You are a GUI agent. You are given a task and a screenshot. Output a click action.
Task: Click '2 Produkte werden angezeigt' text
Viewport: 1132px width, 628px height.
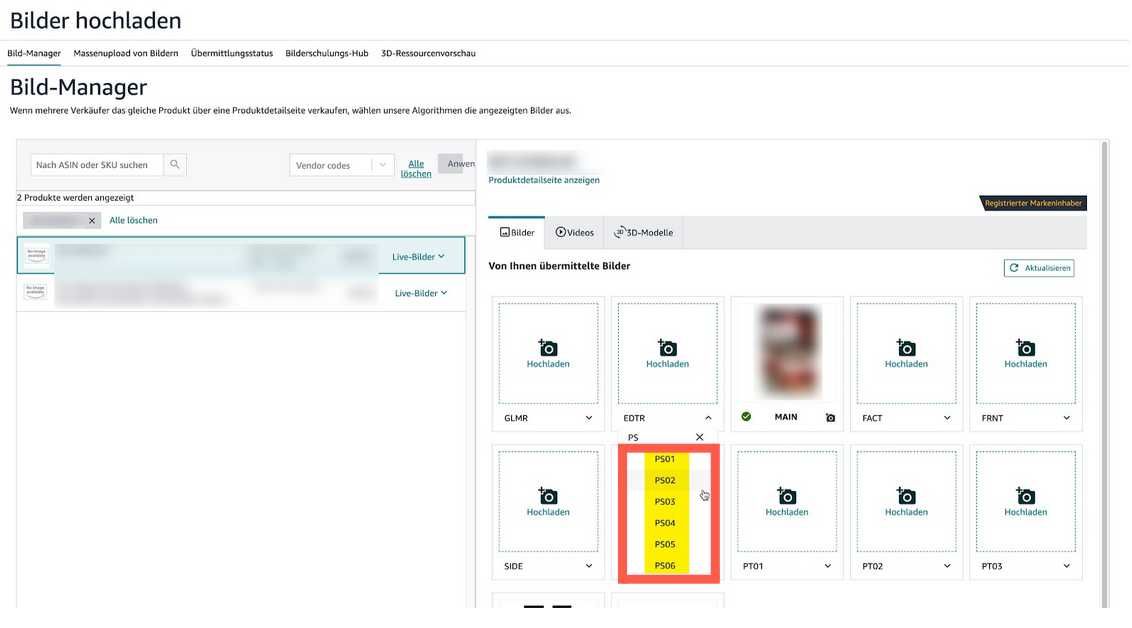coord(75,198)
